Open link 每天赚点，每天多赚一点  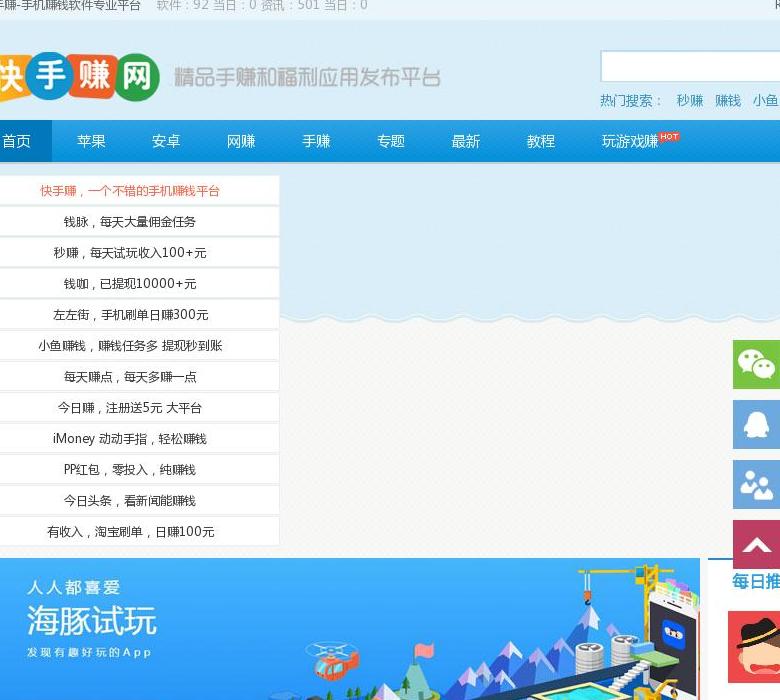point(130,377)
